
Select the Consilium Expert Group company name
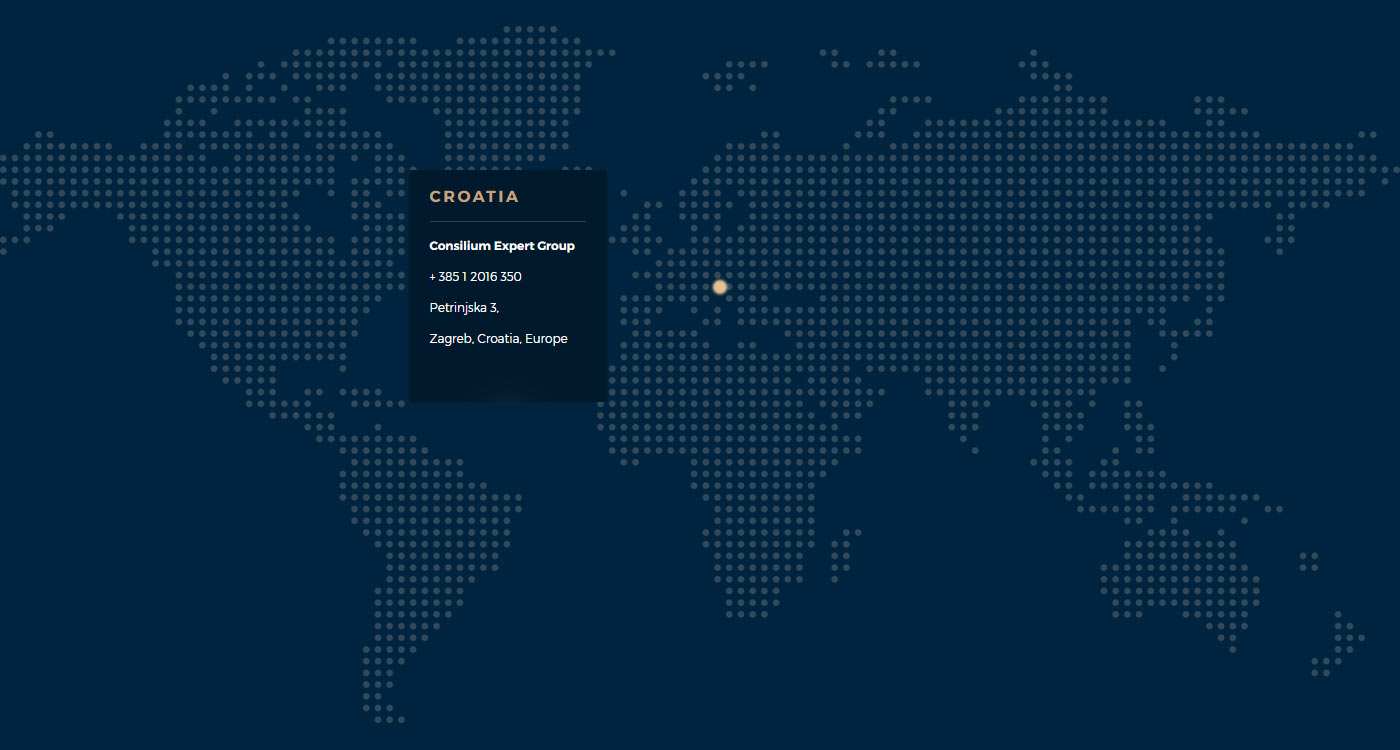(502, 246)
